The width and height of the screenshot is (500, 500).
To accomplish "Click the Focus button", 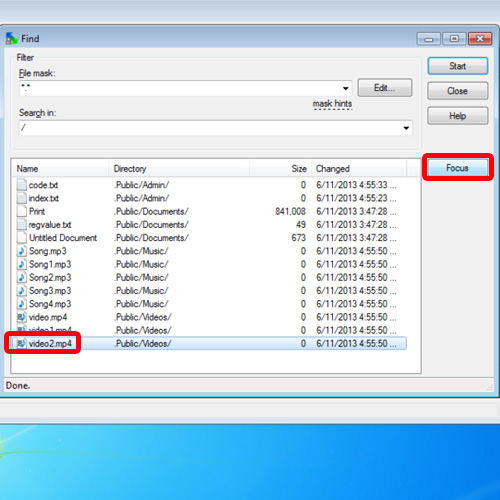I will click(x=457, y=168).
